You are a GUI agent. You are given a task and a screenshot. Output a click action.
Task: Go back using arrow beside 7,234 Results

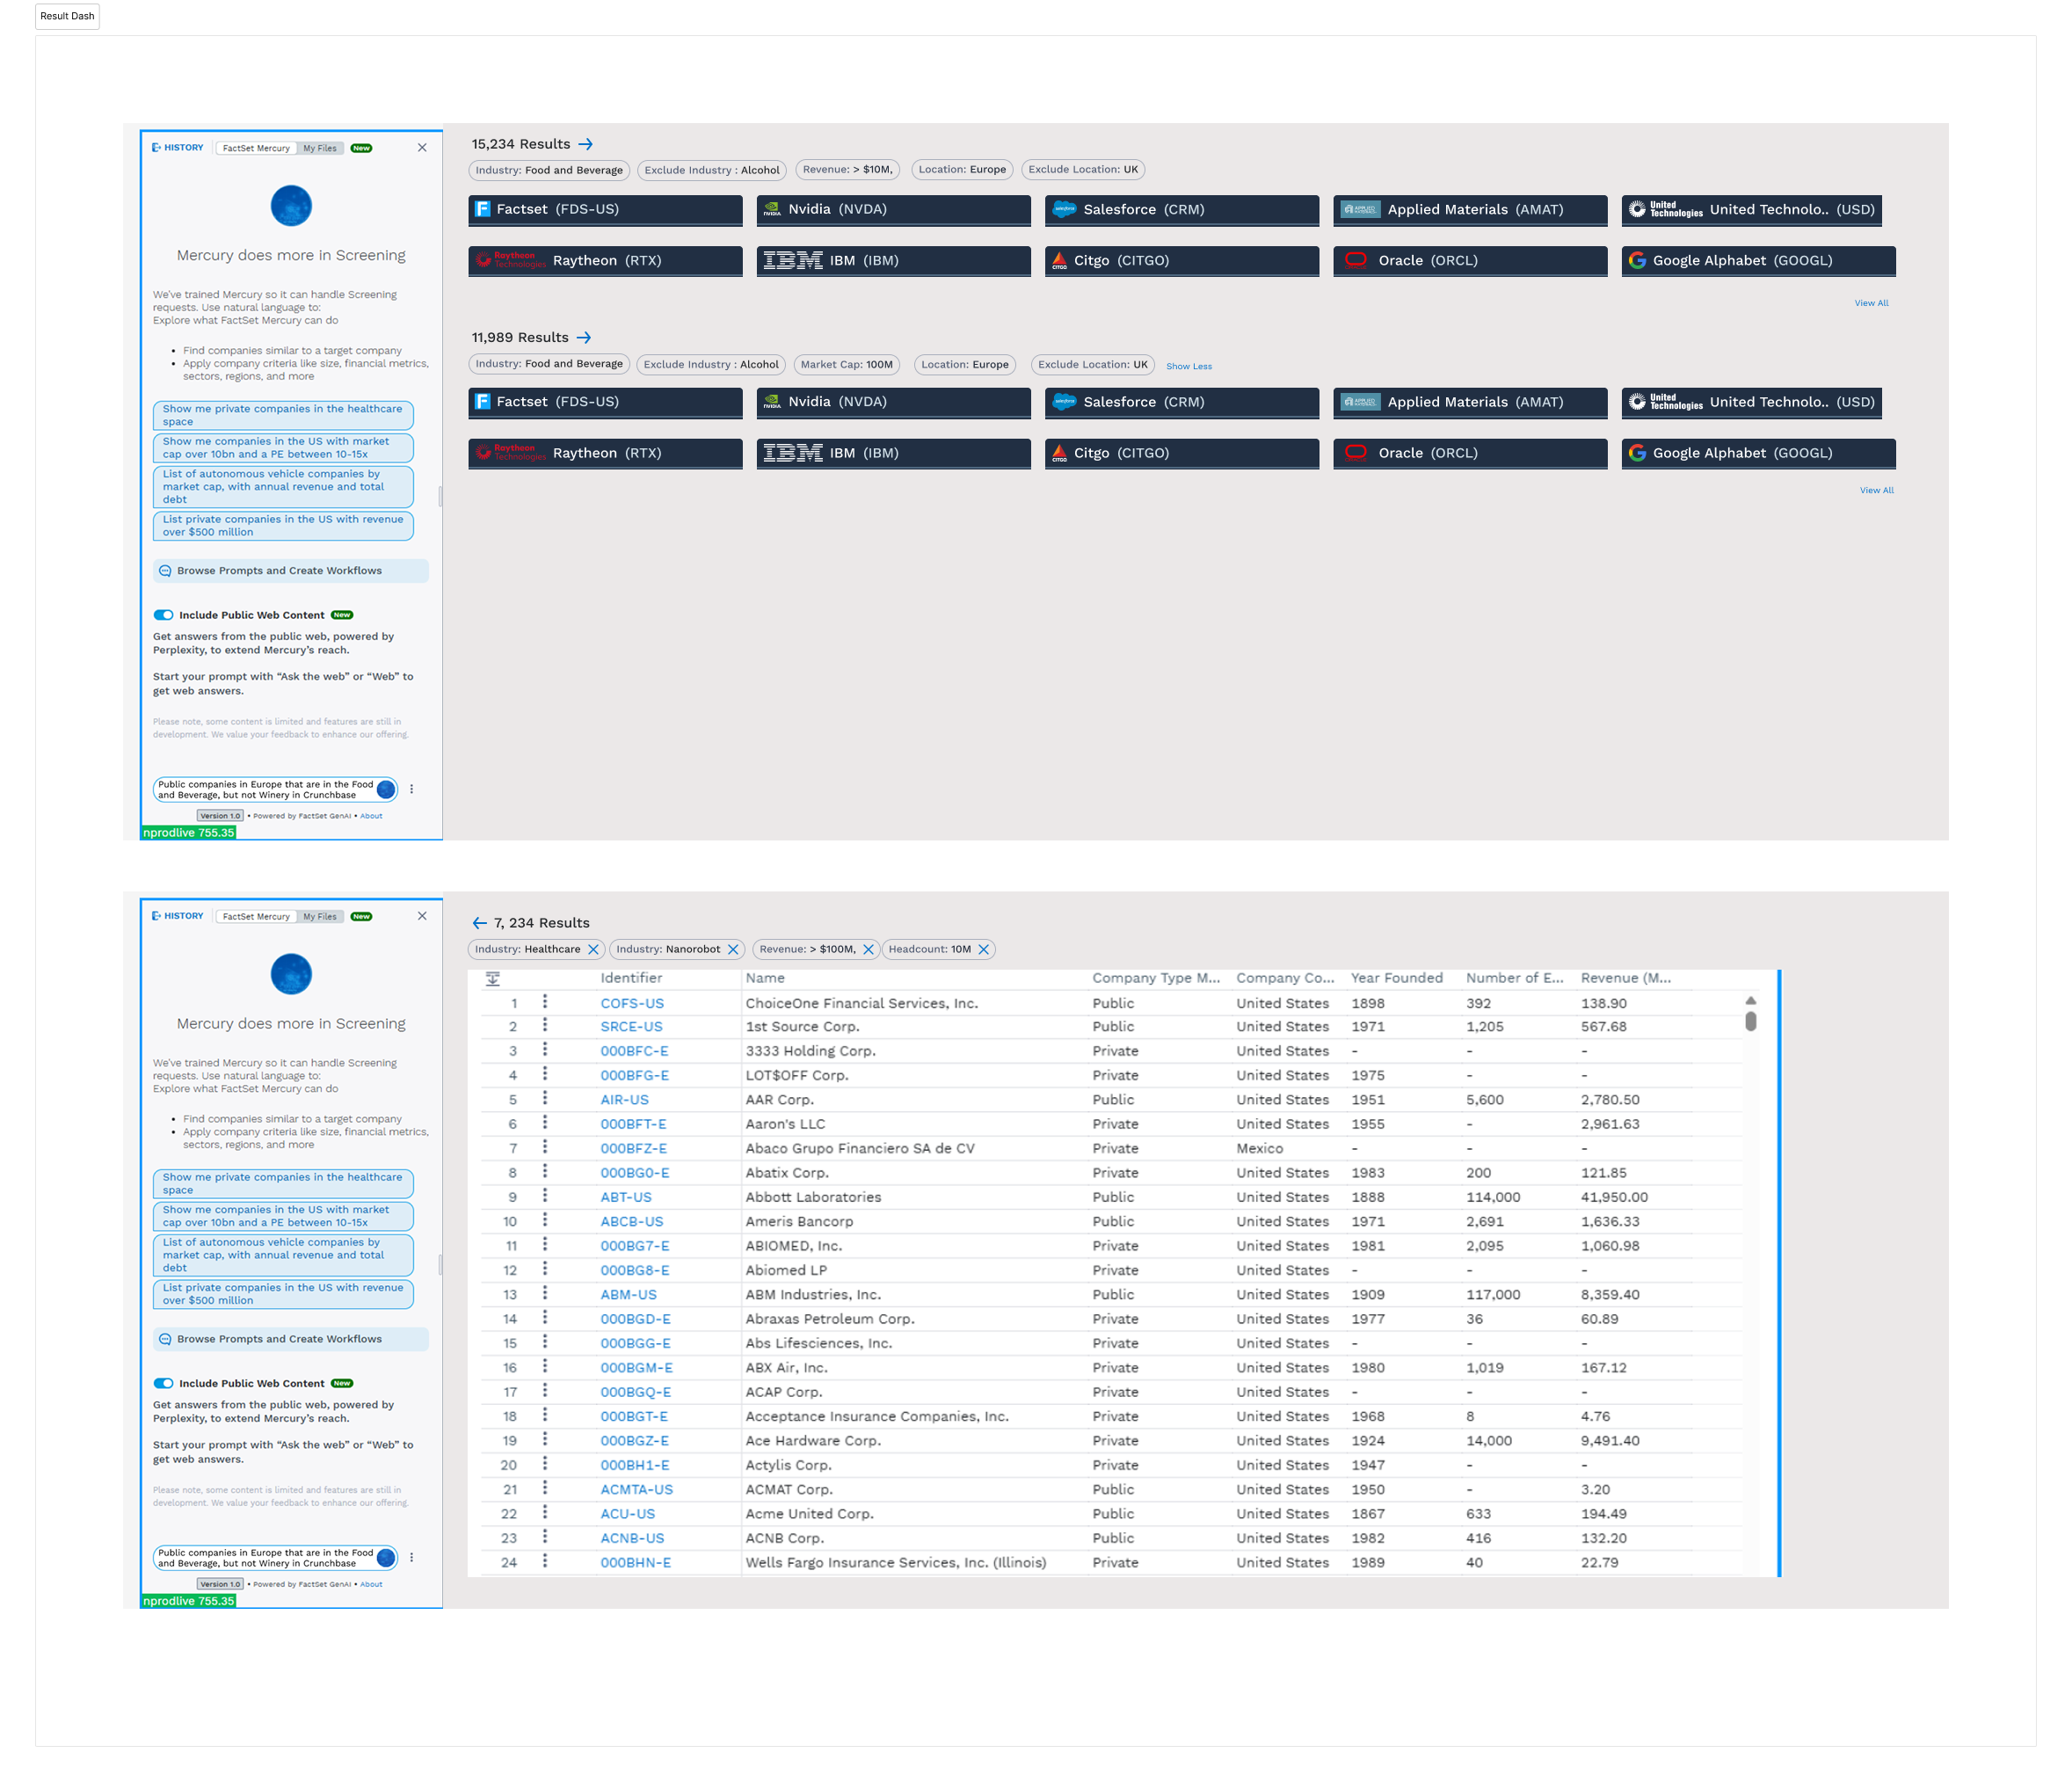click(x=479, y=923)
